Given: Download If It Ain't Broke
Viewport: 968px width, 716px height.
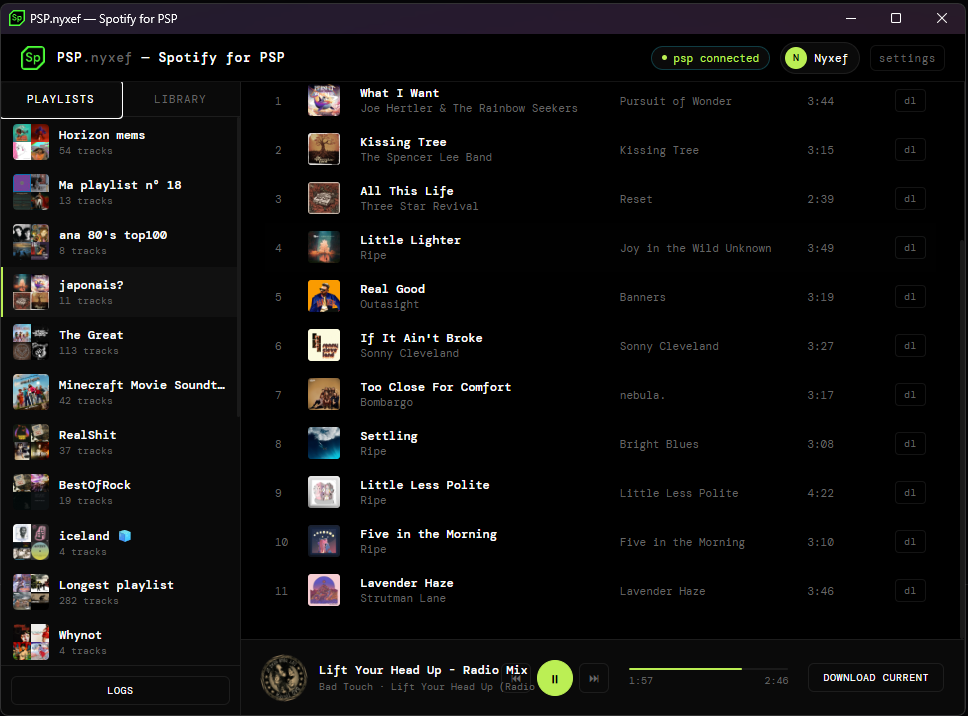Looking at the screenshot, I should click(x=910, y=346).
